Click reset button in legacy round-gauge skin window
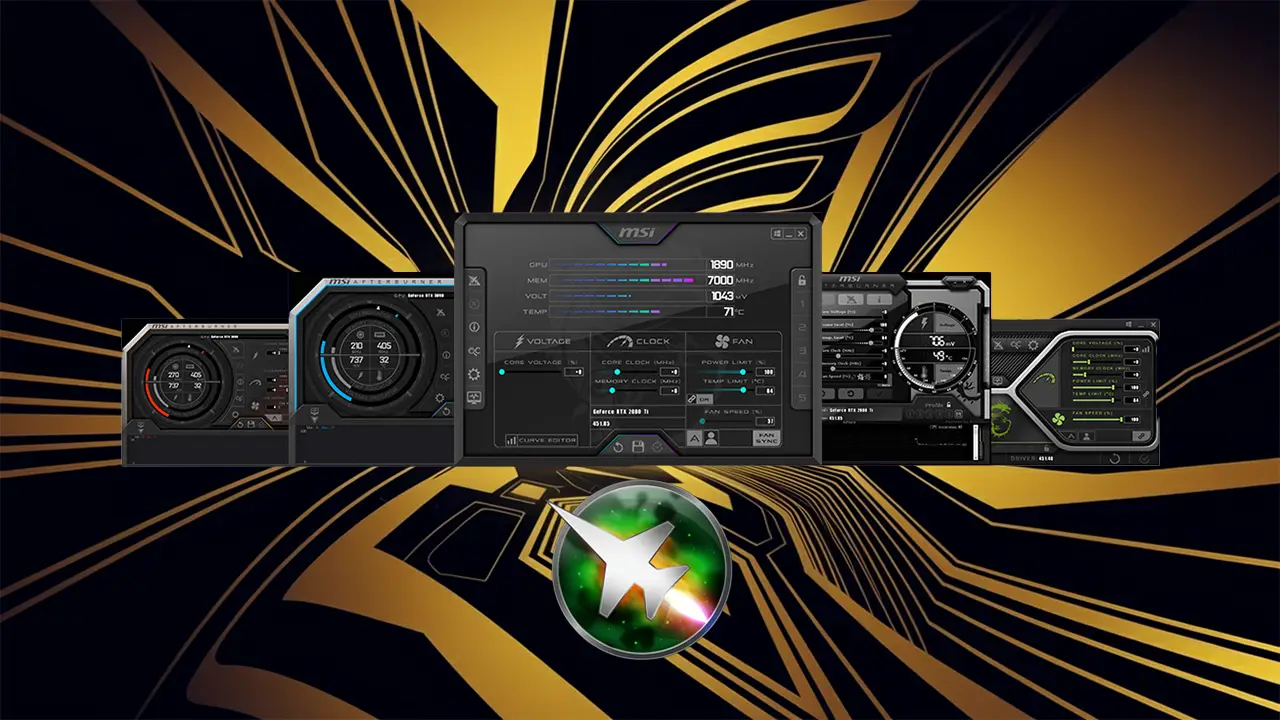Viewport: 1280px width, 720px height. pyautogui.click(x=851, y=394)
